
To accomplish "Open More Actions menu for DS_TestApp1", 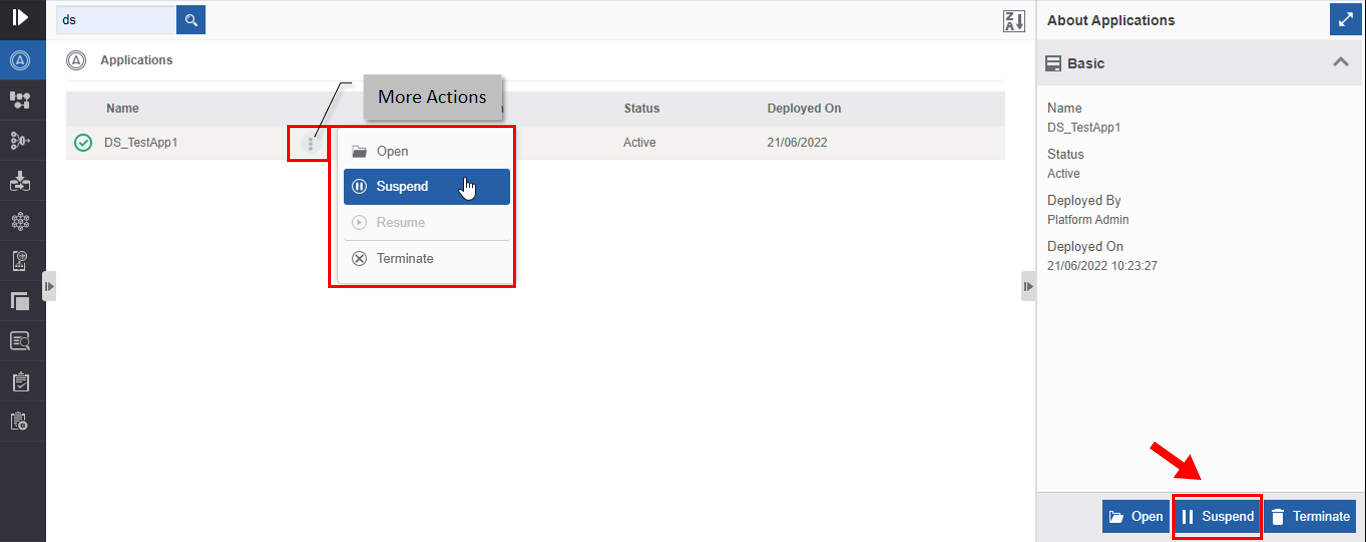I will 311,144.
